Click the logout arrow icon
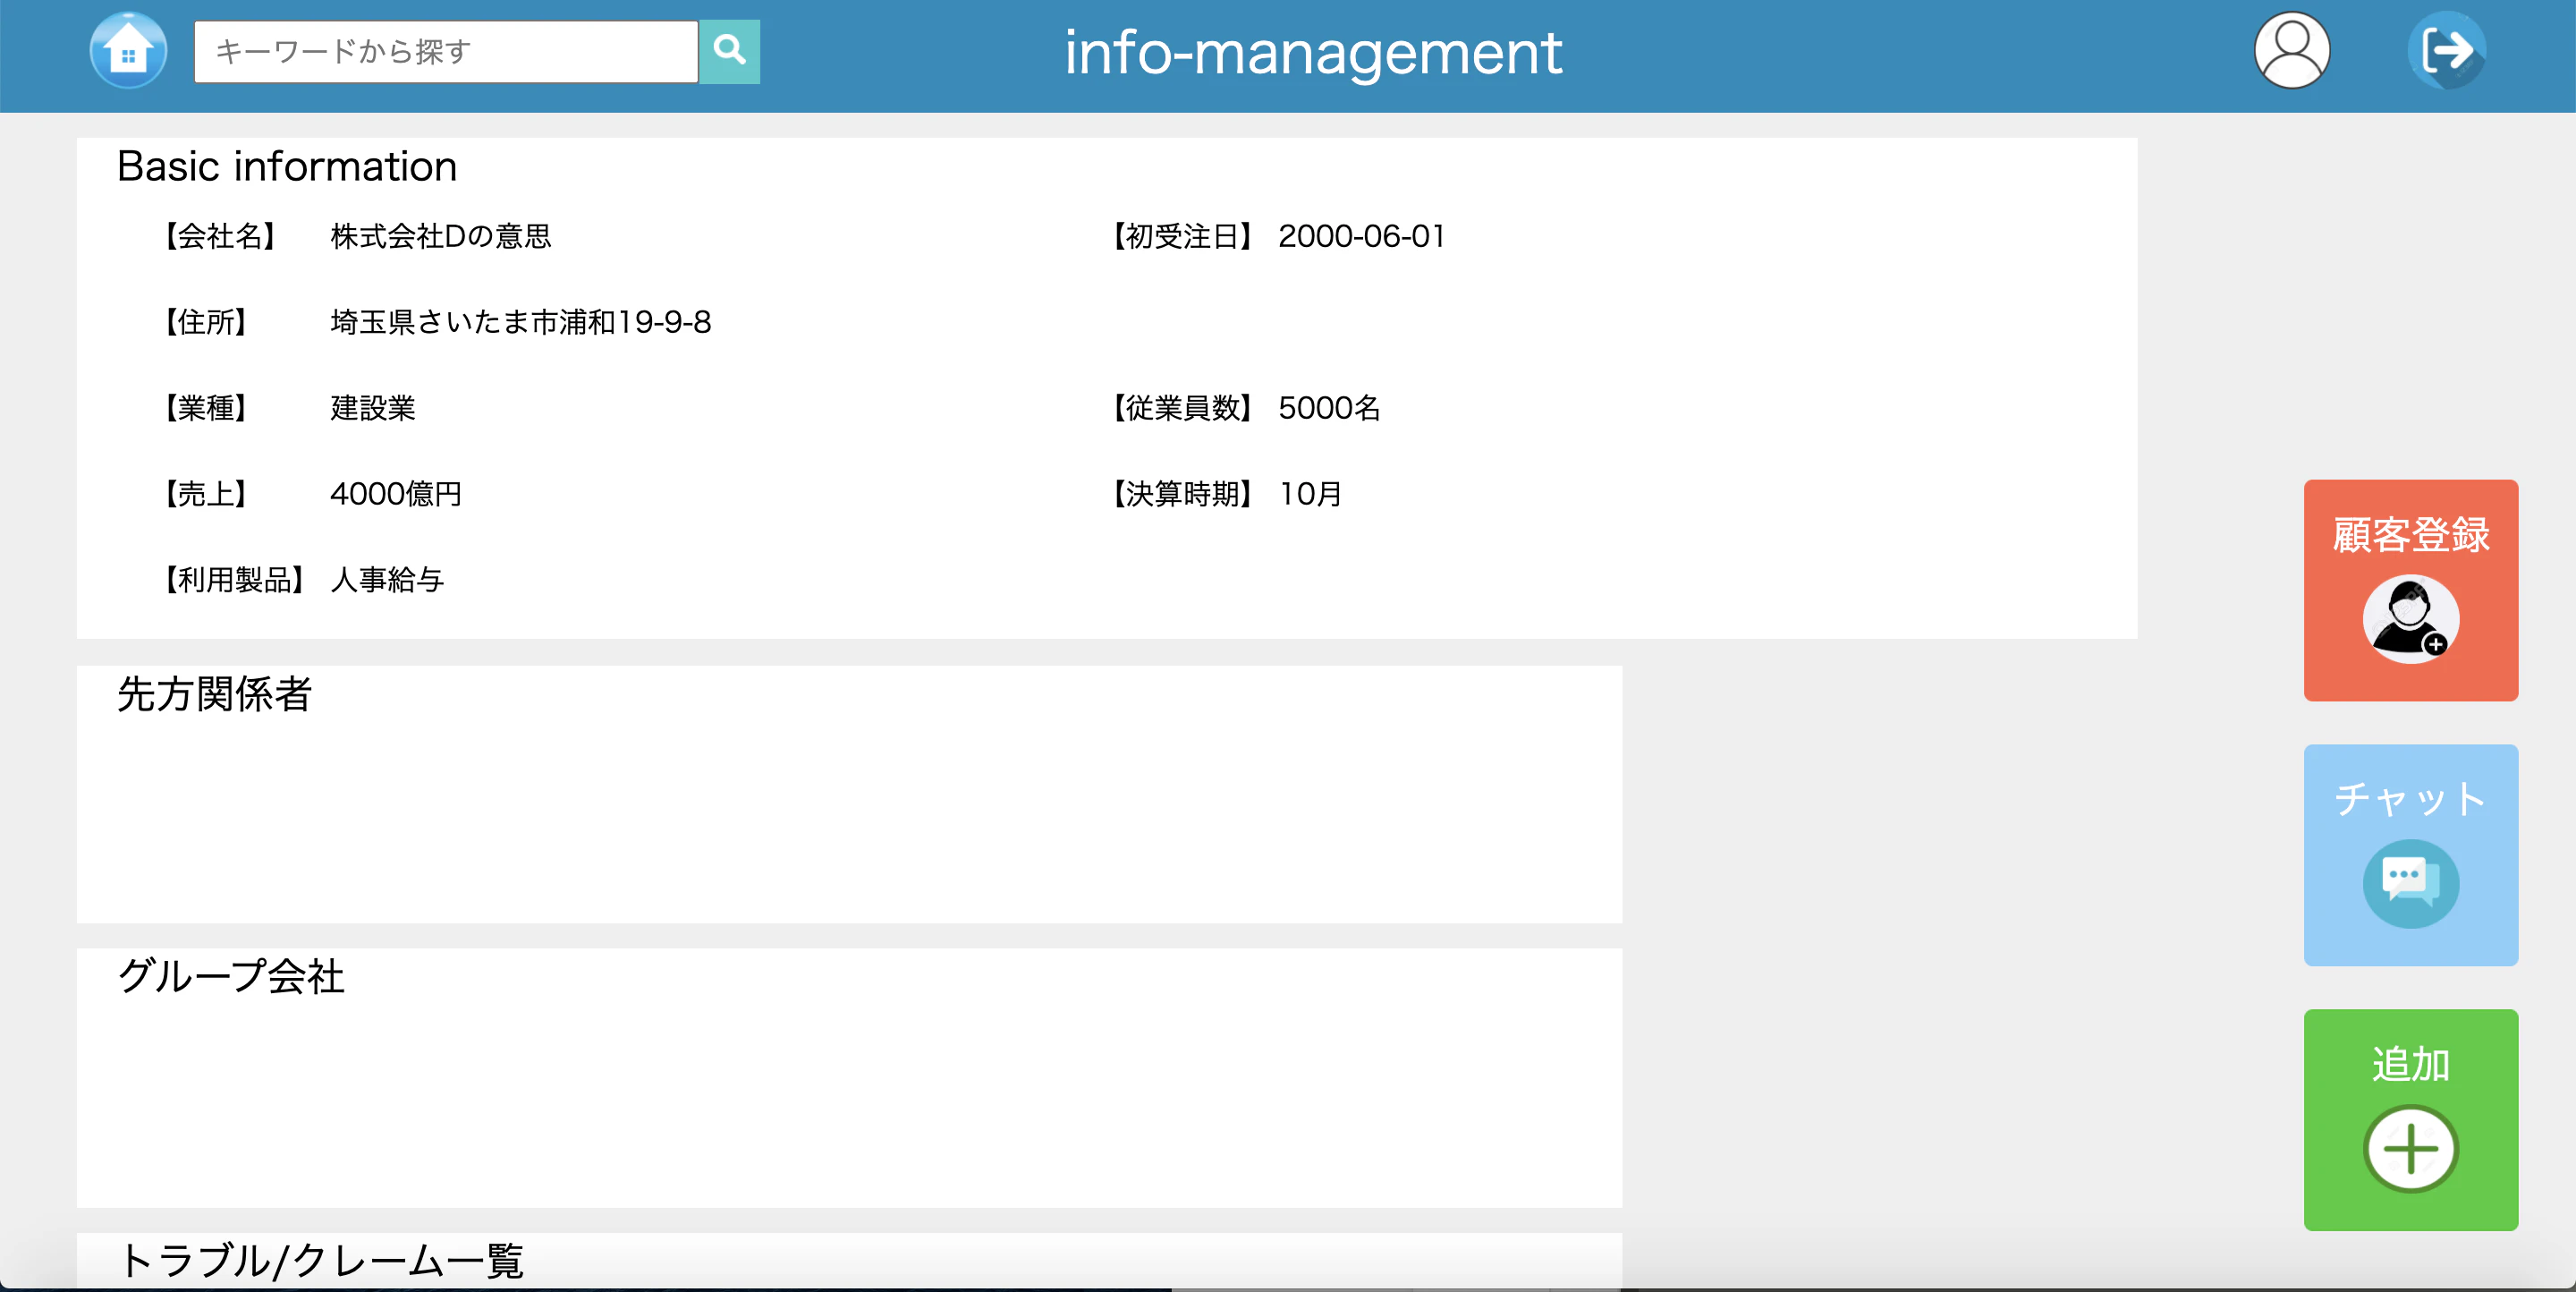Image resolution: width=2576 pixels, height=1292 pixels. click(2446, 51)
